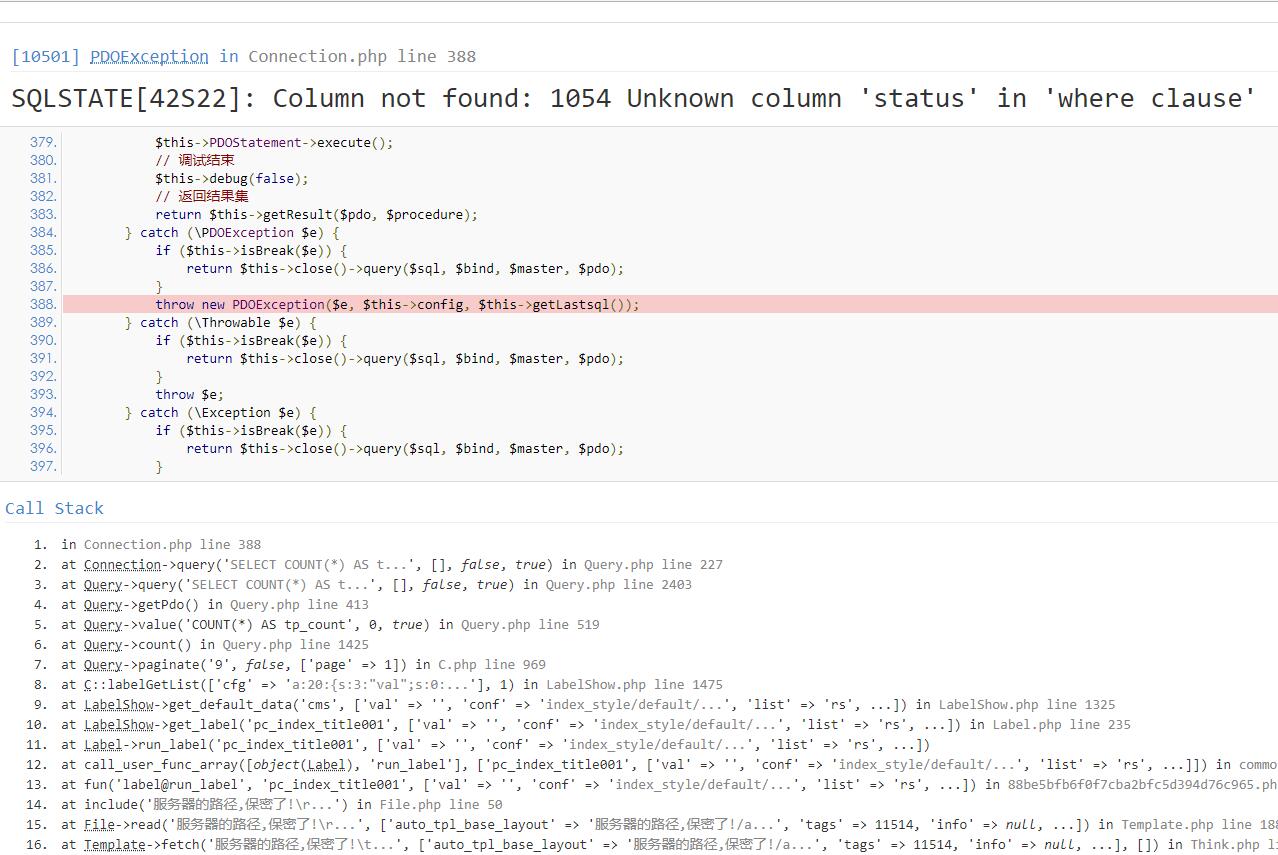Click Query in call stack entry 3
Screen dimensions: 1278x855
point(103,584)
